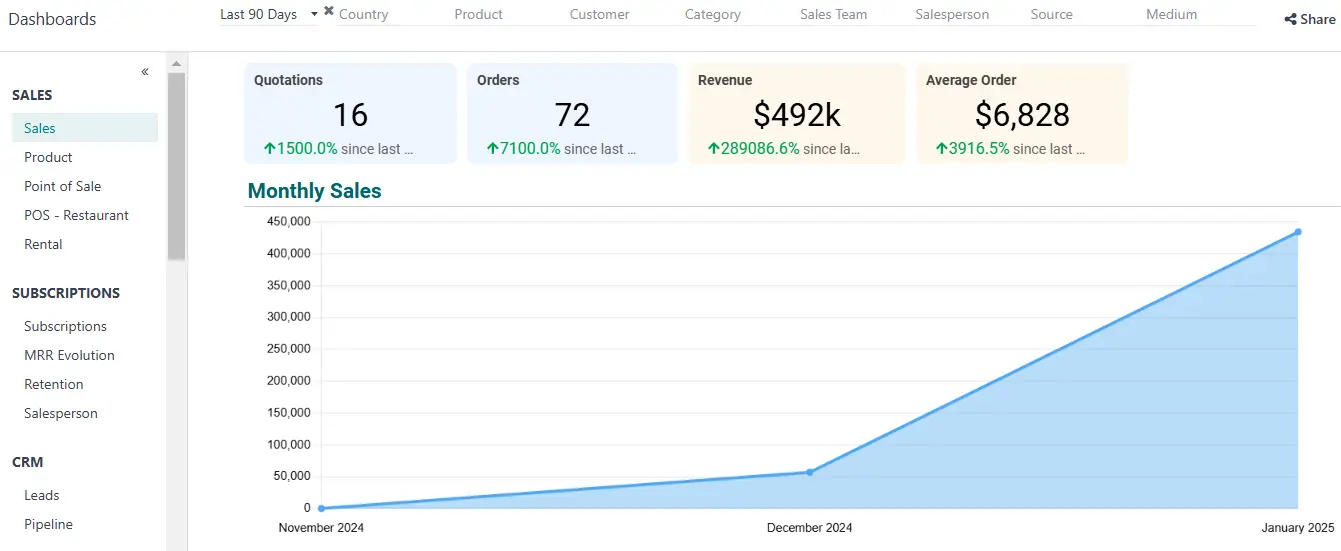Open the Product filter field
Screen dimensions: 1341x551
click(508, 15)
